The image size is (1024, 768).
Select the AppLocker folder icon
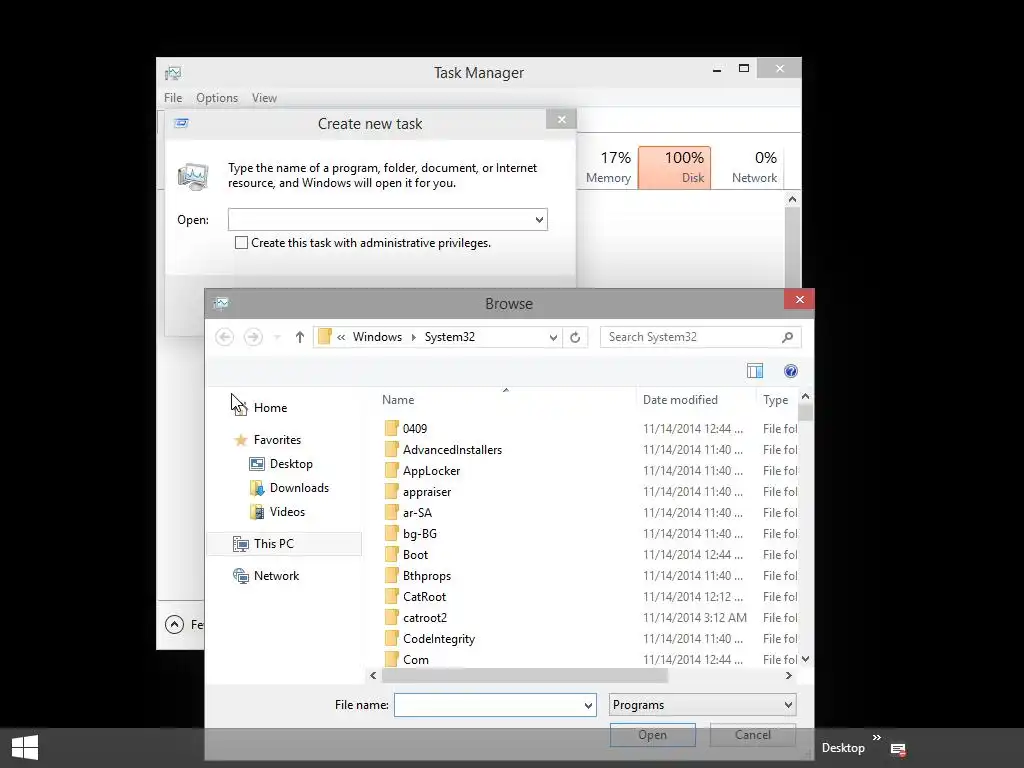(391, 471)
